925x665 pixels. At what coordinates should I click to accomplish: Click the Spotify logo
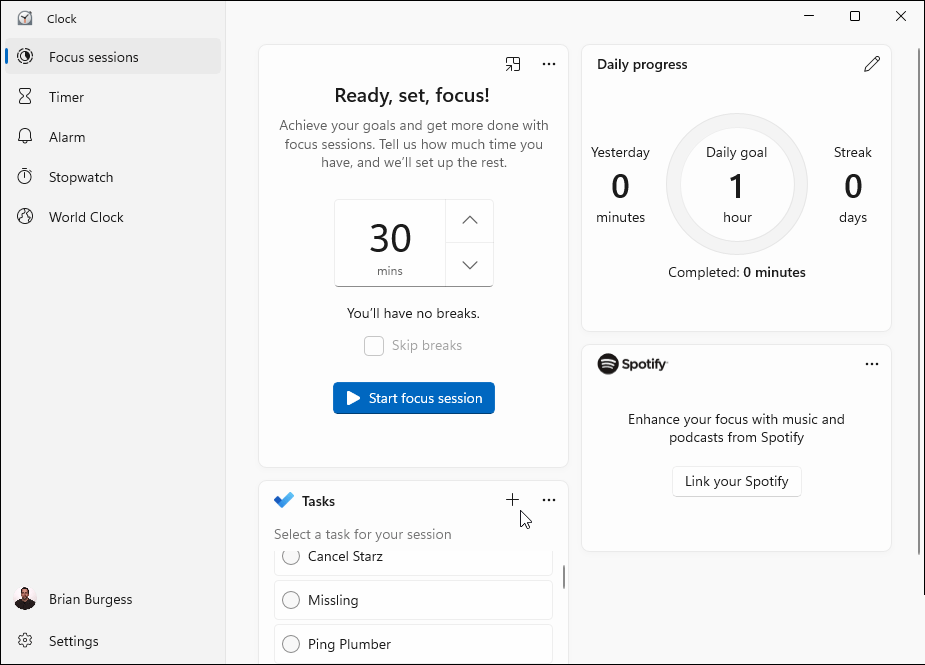(x=609, y=363)
